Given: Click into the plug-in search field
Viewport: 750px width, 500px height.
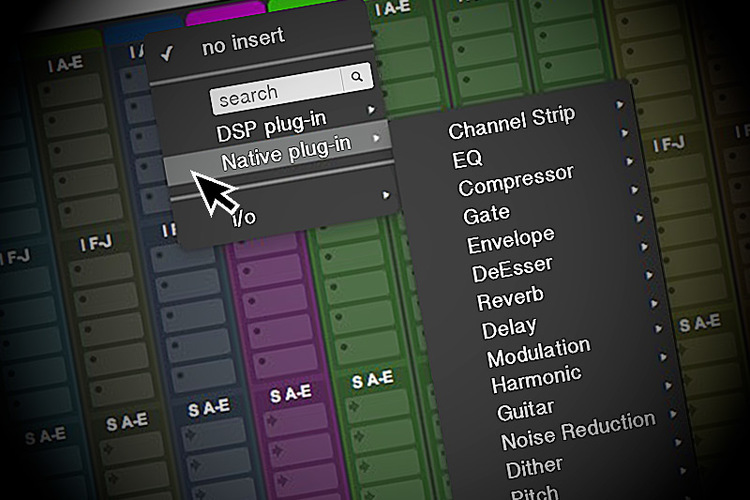Looking at the screenshot, I should pos(276,91).
